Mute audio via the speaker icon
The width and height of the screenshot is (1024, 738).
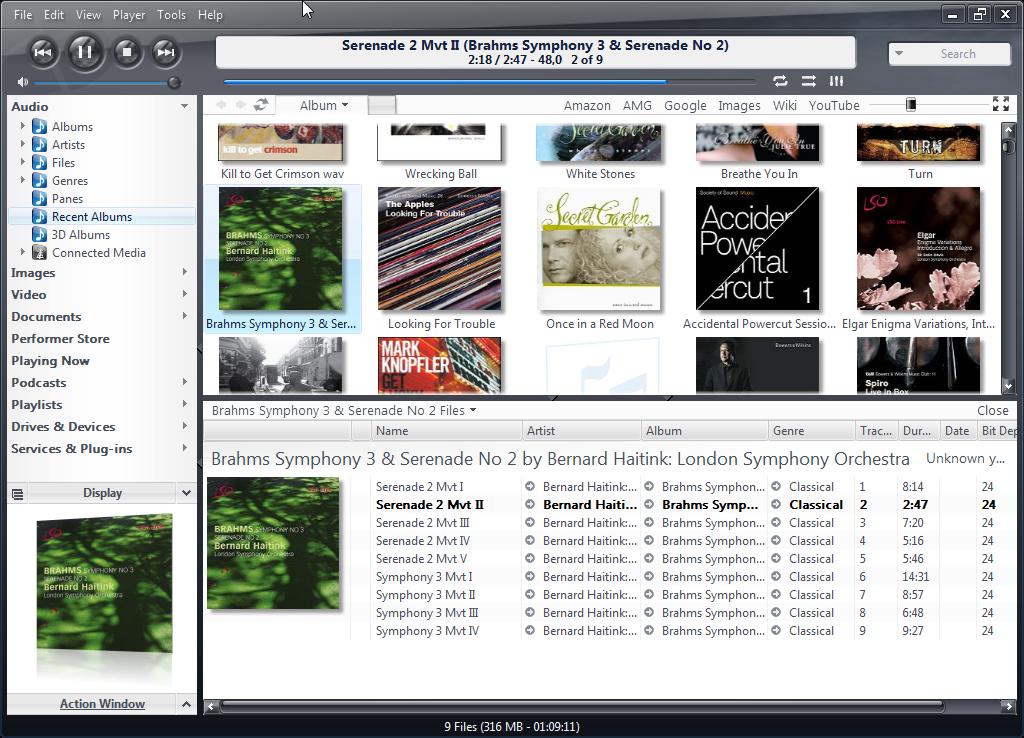23,82
